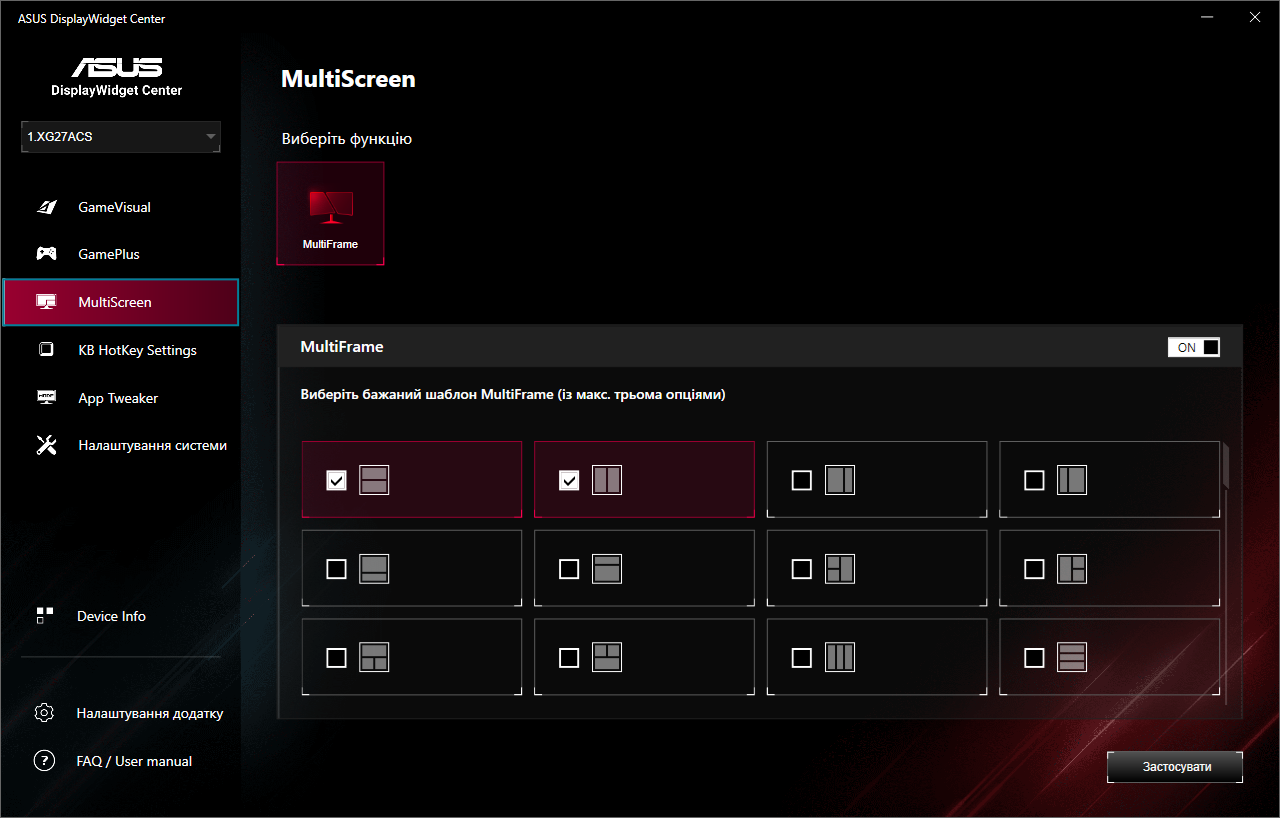
Task: Turn off the MultiFrame ON switch
Action: point(1194,347)
